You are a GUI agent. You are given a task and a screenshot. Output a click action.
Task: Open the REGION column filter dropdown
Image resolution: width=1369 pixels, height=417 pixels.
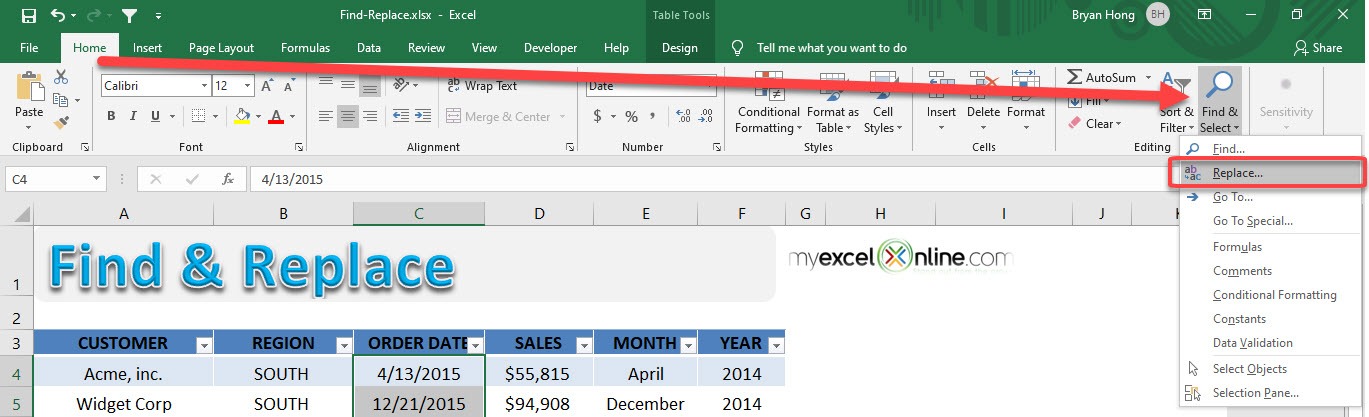point(343,344)
